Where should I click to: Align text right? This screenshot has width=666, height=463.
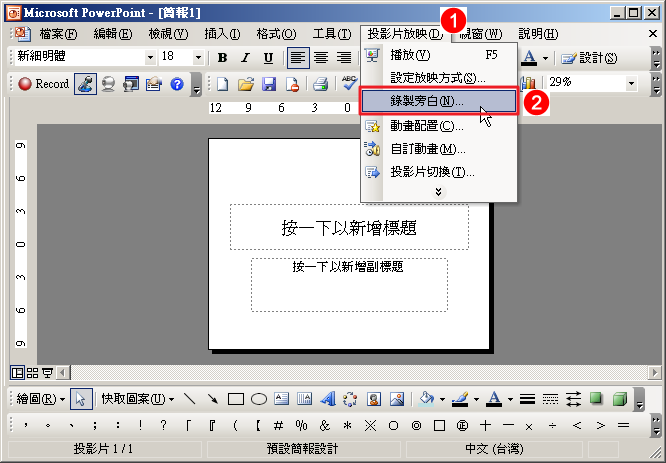(344, 58)
